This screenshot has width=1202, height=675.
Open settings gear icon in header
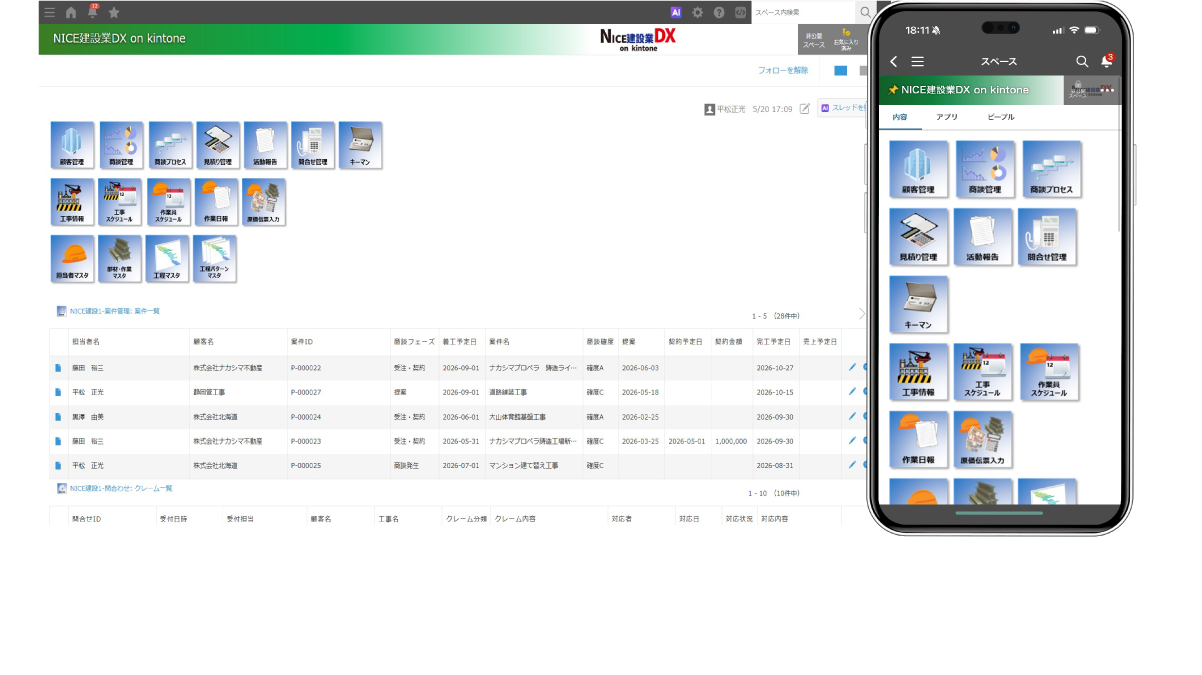click(x=698, y=12)
